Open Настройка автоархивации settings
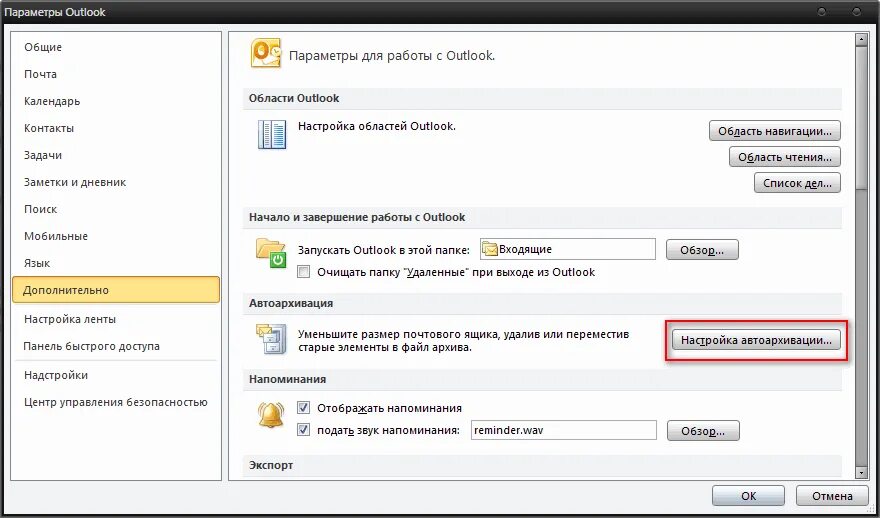 pos(756,340)
